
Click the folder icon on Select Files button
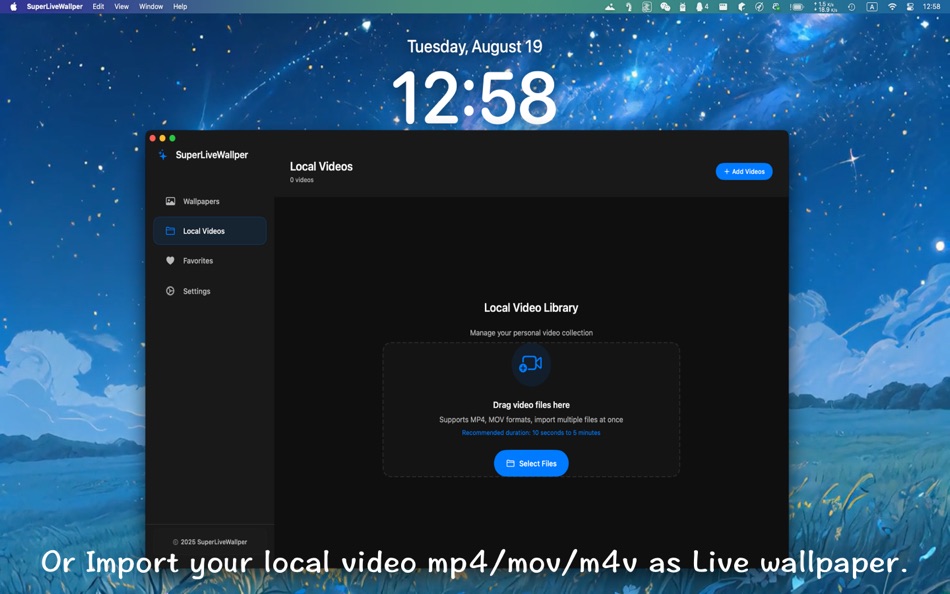click(x=510, y=463)
